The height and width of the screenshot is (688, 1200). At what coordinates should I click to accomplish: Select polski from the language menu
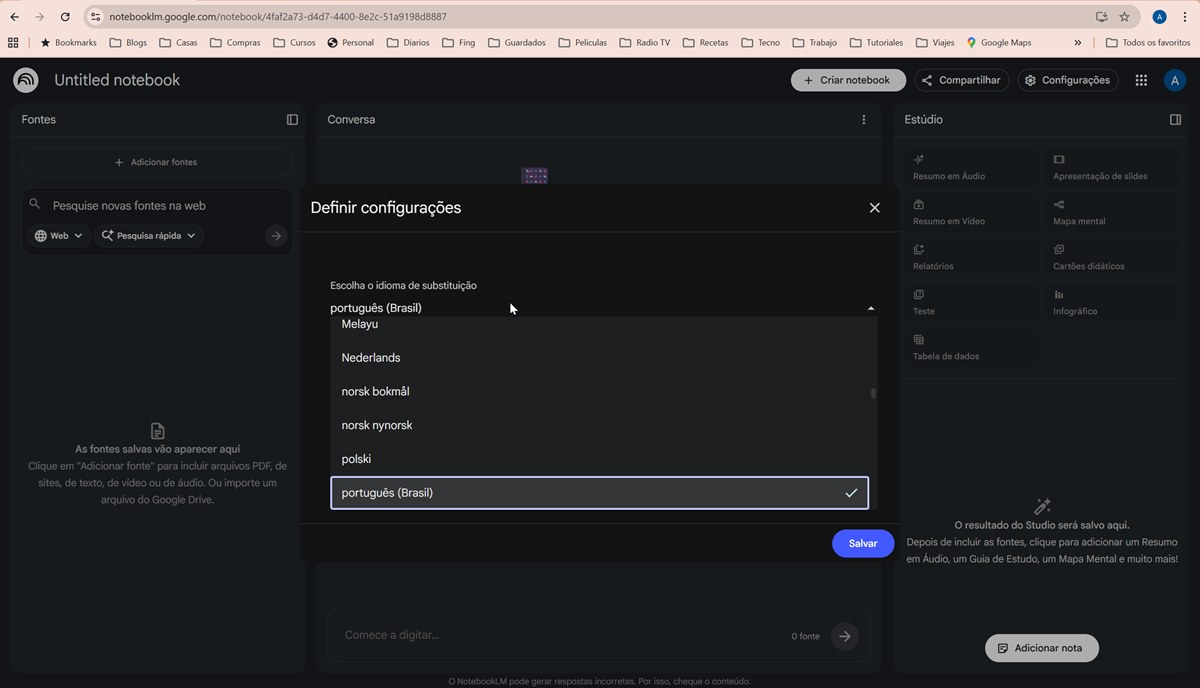pyautogui.click(x=356, y=459)
